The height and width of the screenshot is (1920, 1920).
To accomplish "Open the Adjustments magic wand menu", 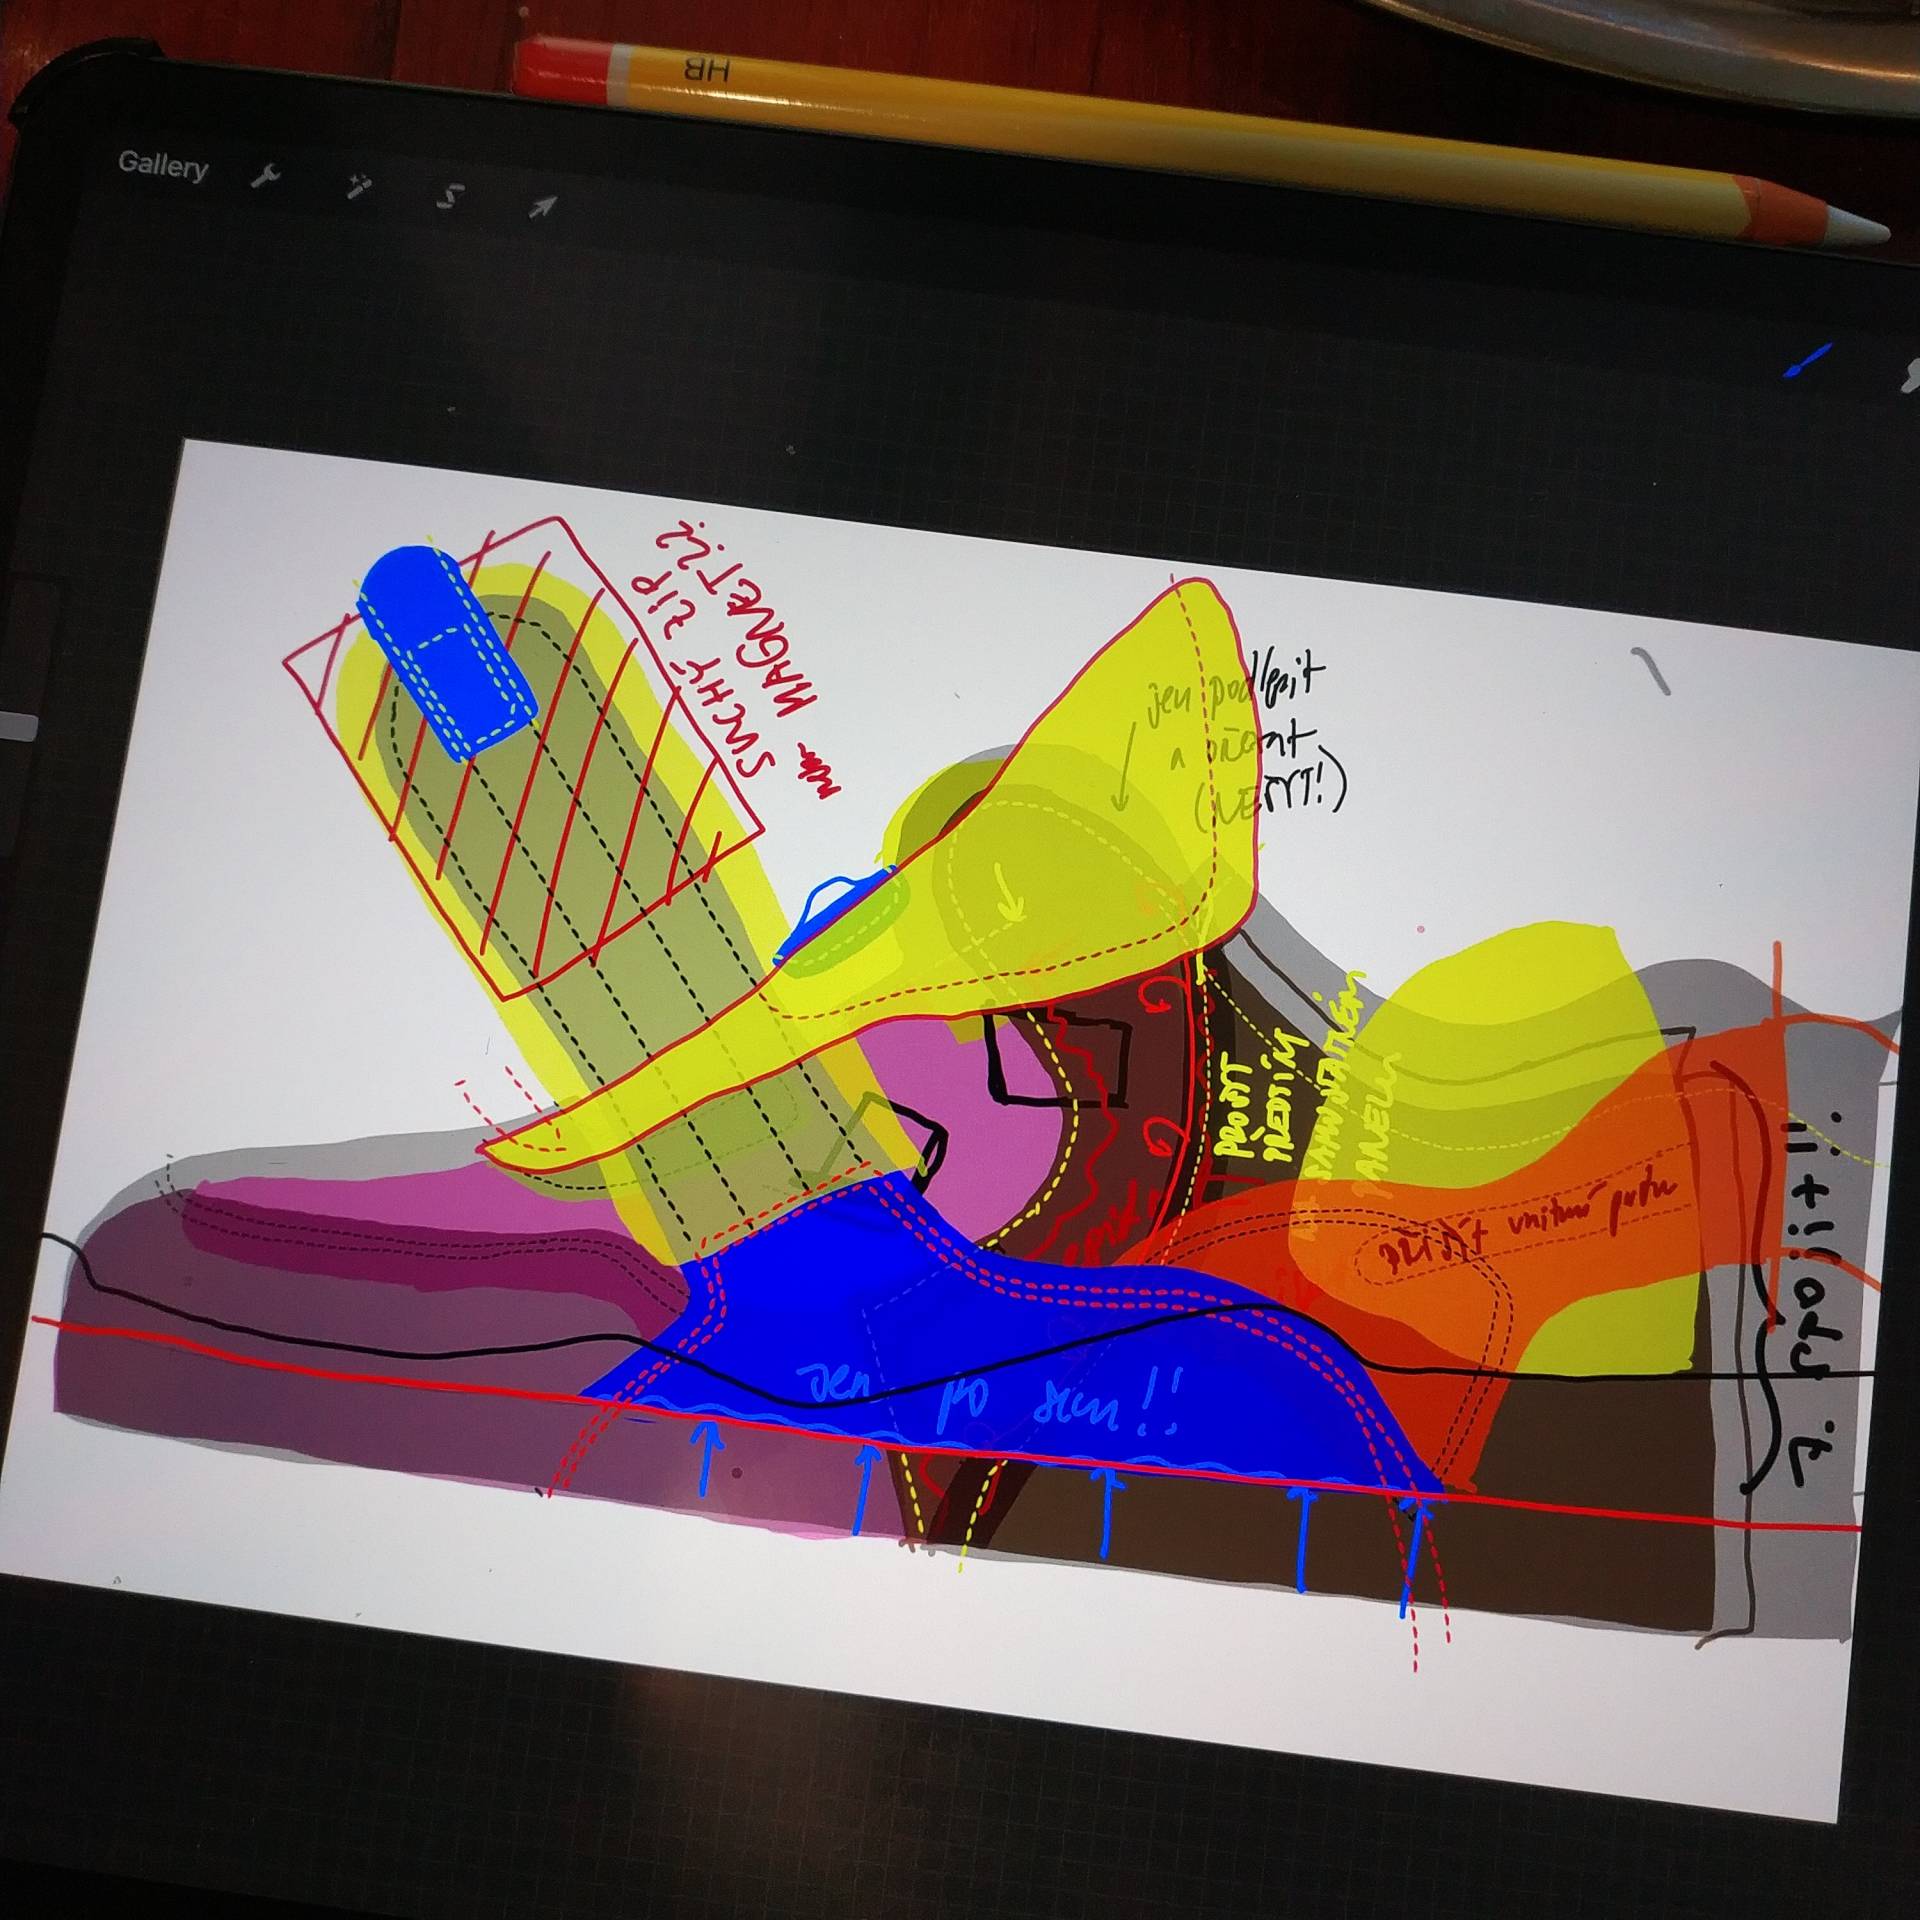I will coord(359,186).
